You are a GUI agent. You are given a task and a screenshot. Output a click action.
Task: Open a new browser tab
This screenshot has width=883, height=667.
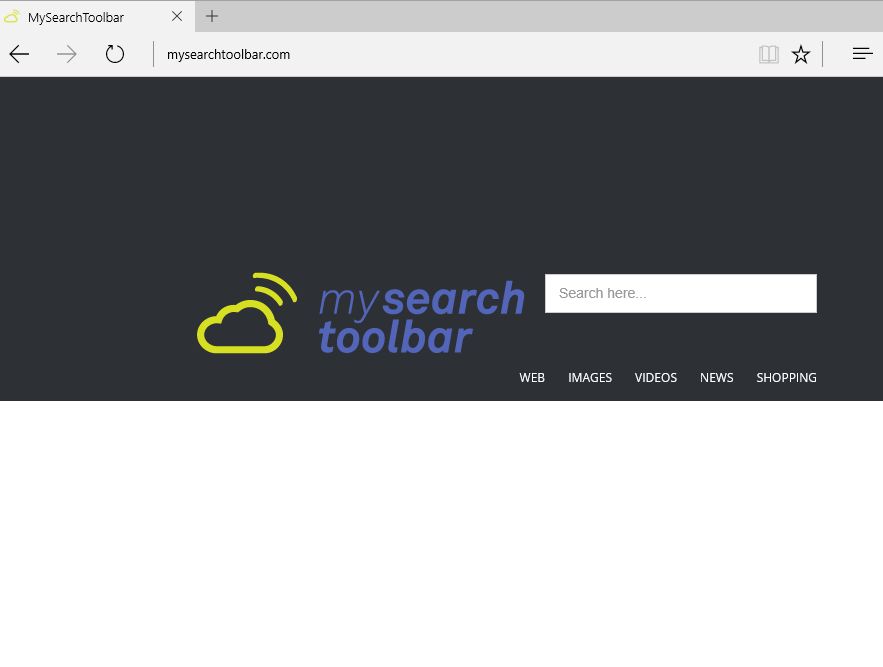[x=211, y=16]
